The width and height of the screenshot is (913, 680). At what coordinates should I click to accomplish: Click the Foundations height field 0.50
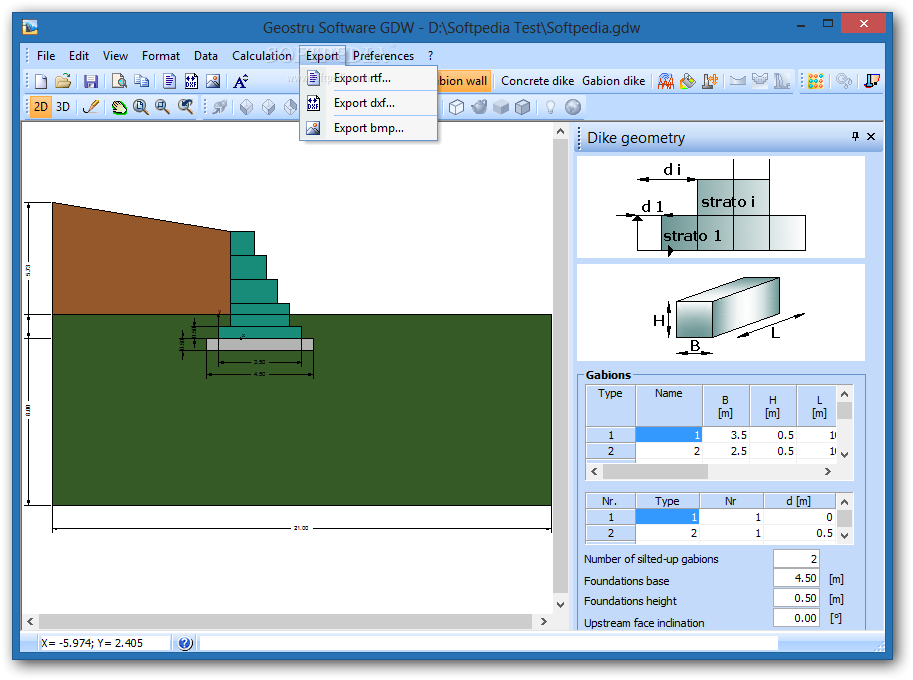pyautogui.click(x=796, y=598)
